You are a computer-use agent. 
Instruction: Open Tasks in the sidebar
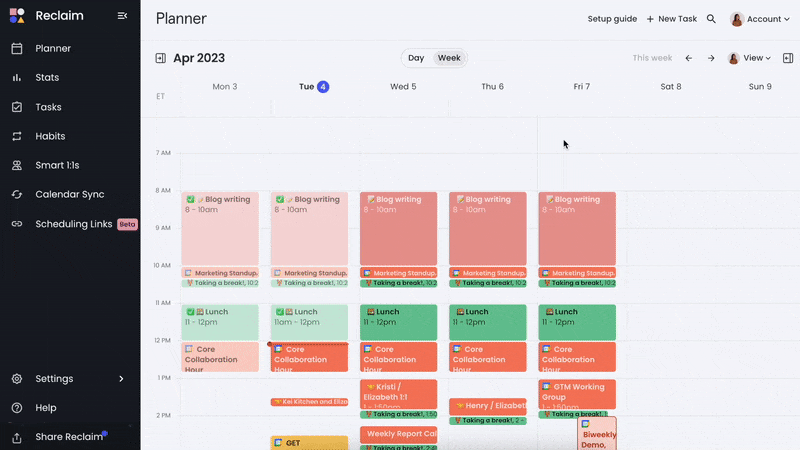pyautogui.click(x=48, y=107)
